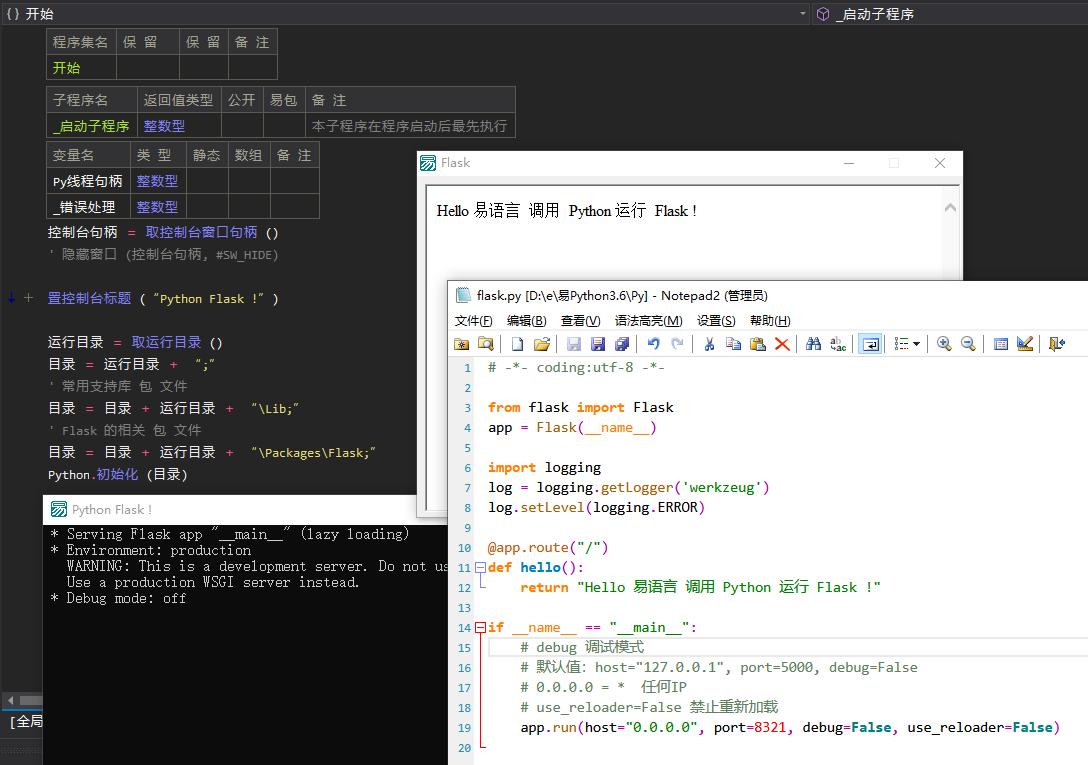The height and width of the screenshot is (765, 1088).
Task: Click the select scheme icon in Notepad2
Action: 1001,344
